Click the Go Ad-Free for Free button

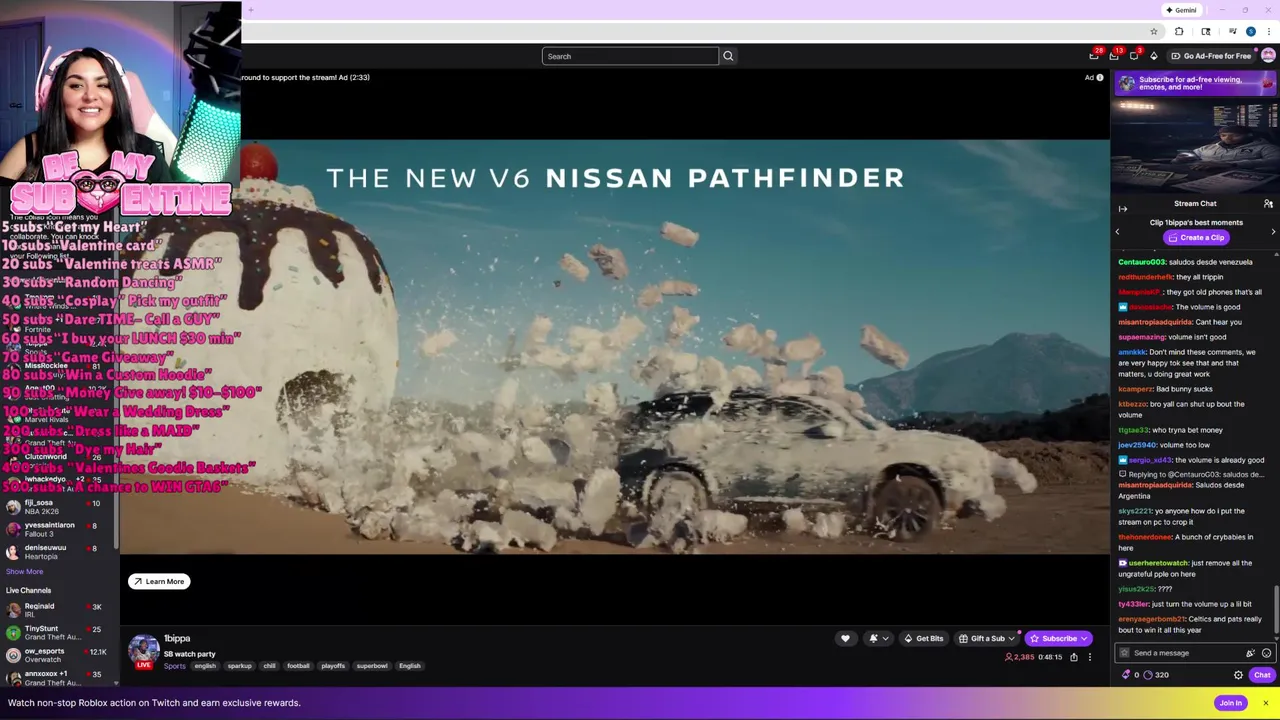click(x=1211, y=56)
